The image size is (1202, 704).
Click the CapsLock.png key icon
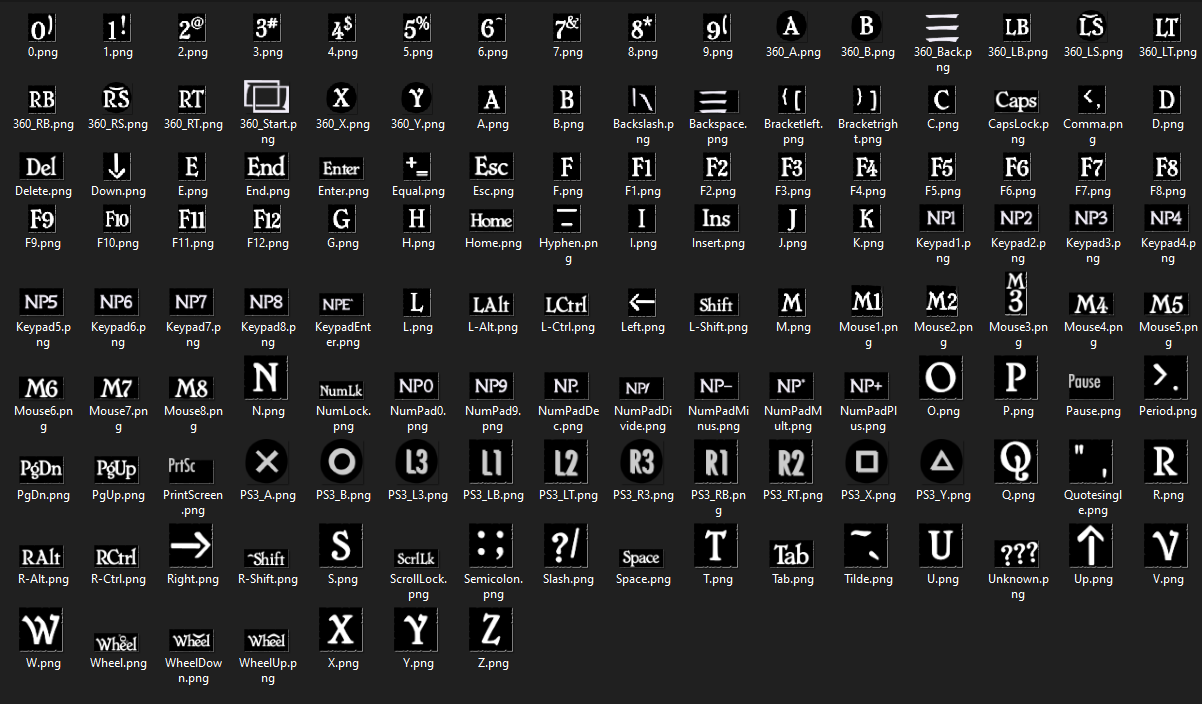click(1016, 100)
